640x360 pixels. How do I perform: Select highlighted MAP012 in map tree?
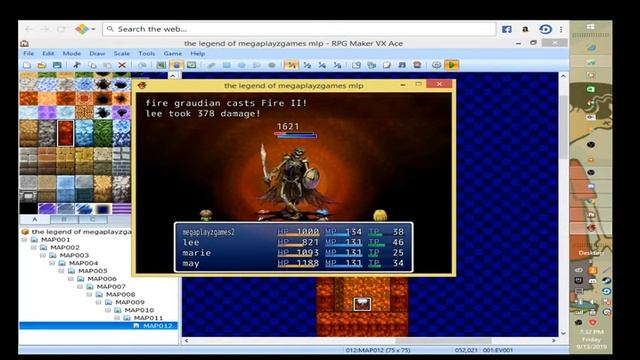158,326
